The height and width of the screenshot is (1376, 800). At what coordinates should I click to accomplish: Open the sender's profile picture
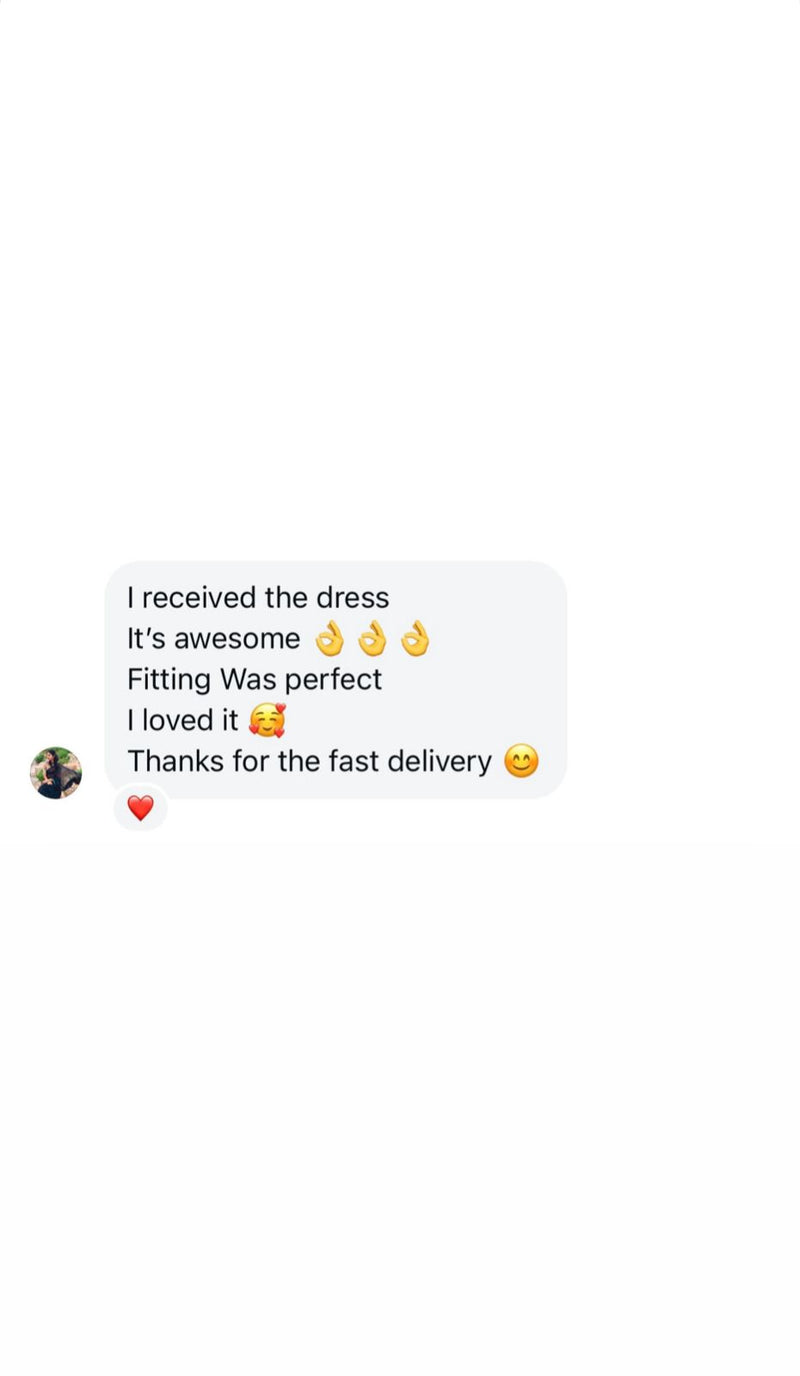click(x=56, y=773)
